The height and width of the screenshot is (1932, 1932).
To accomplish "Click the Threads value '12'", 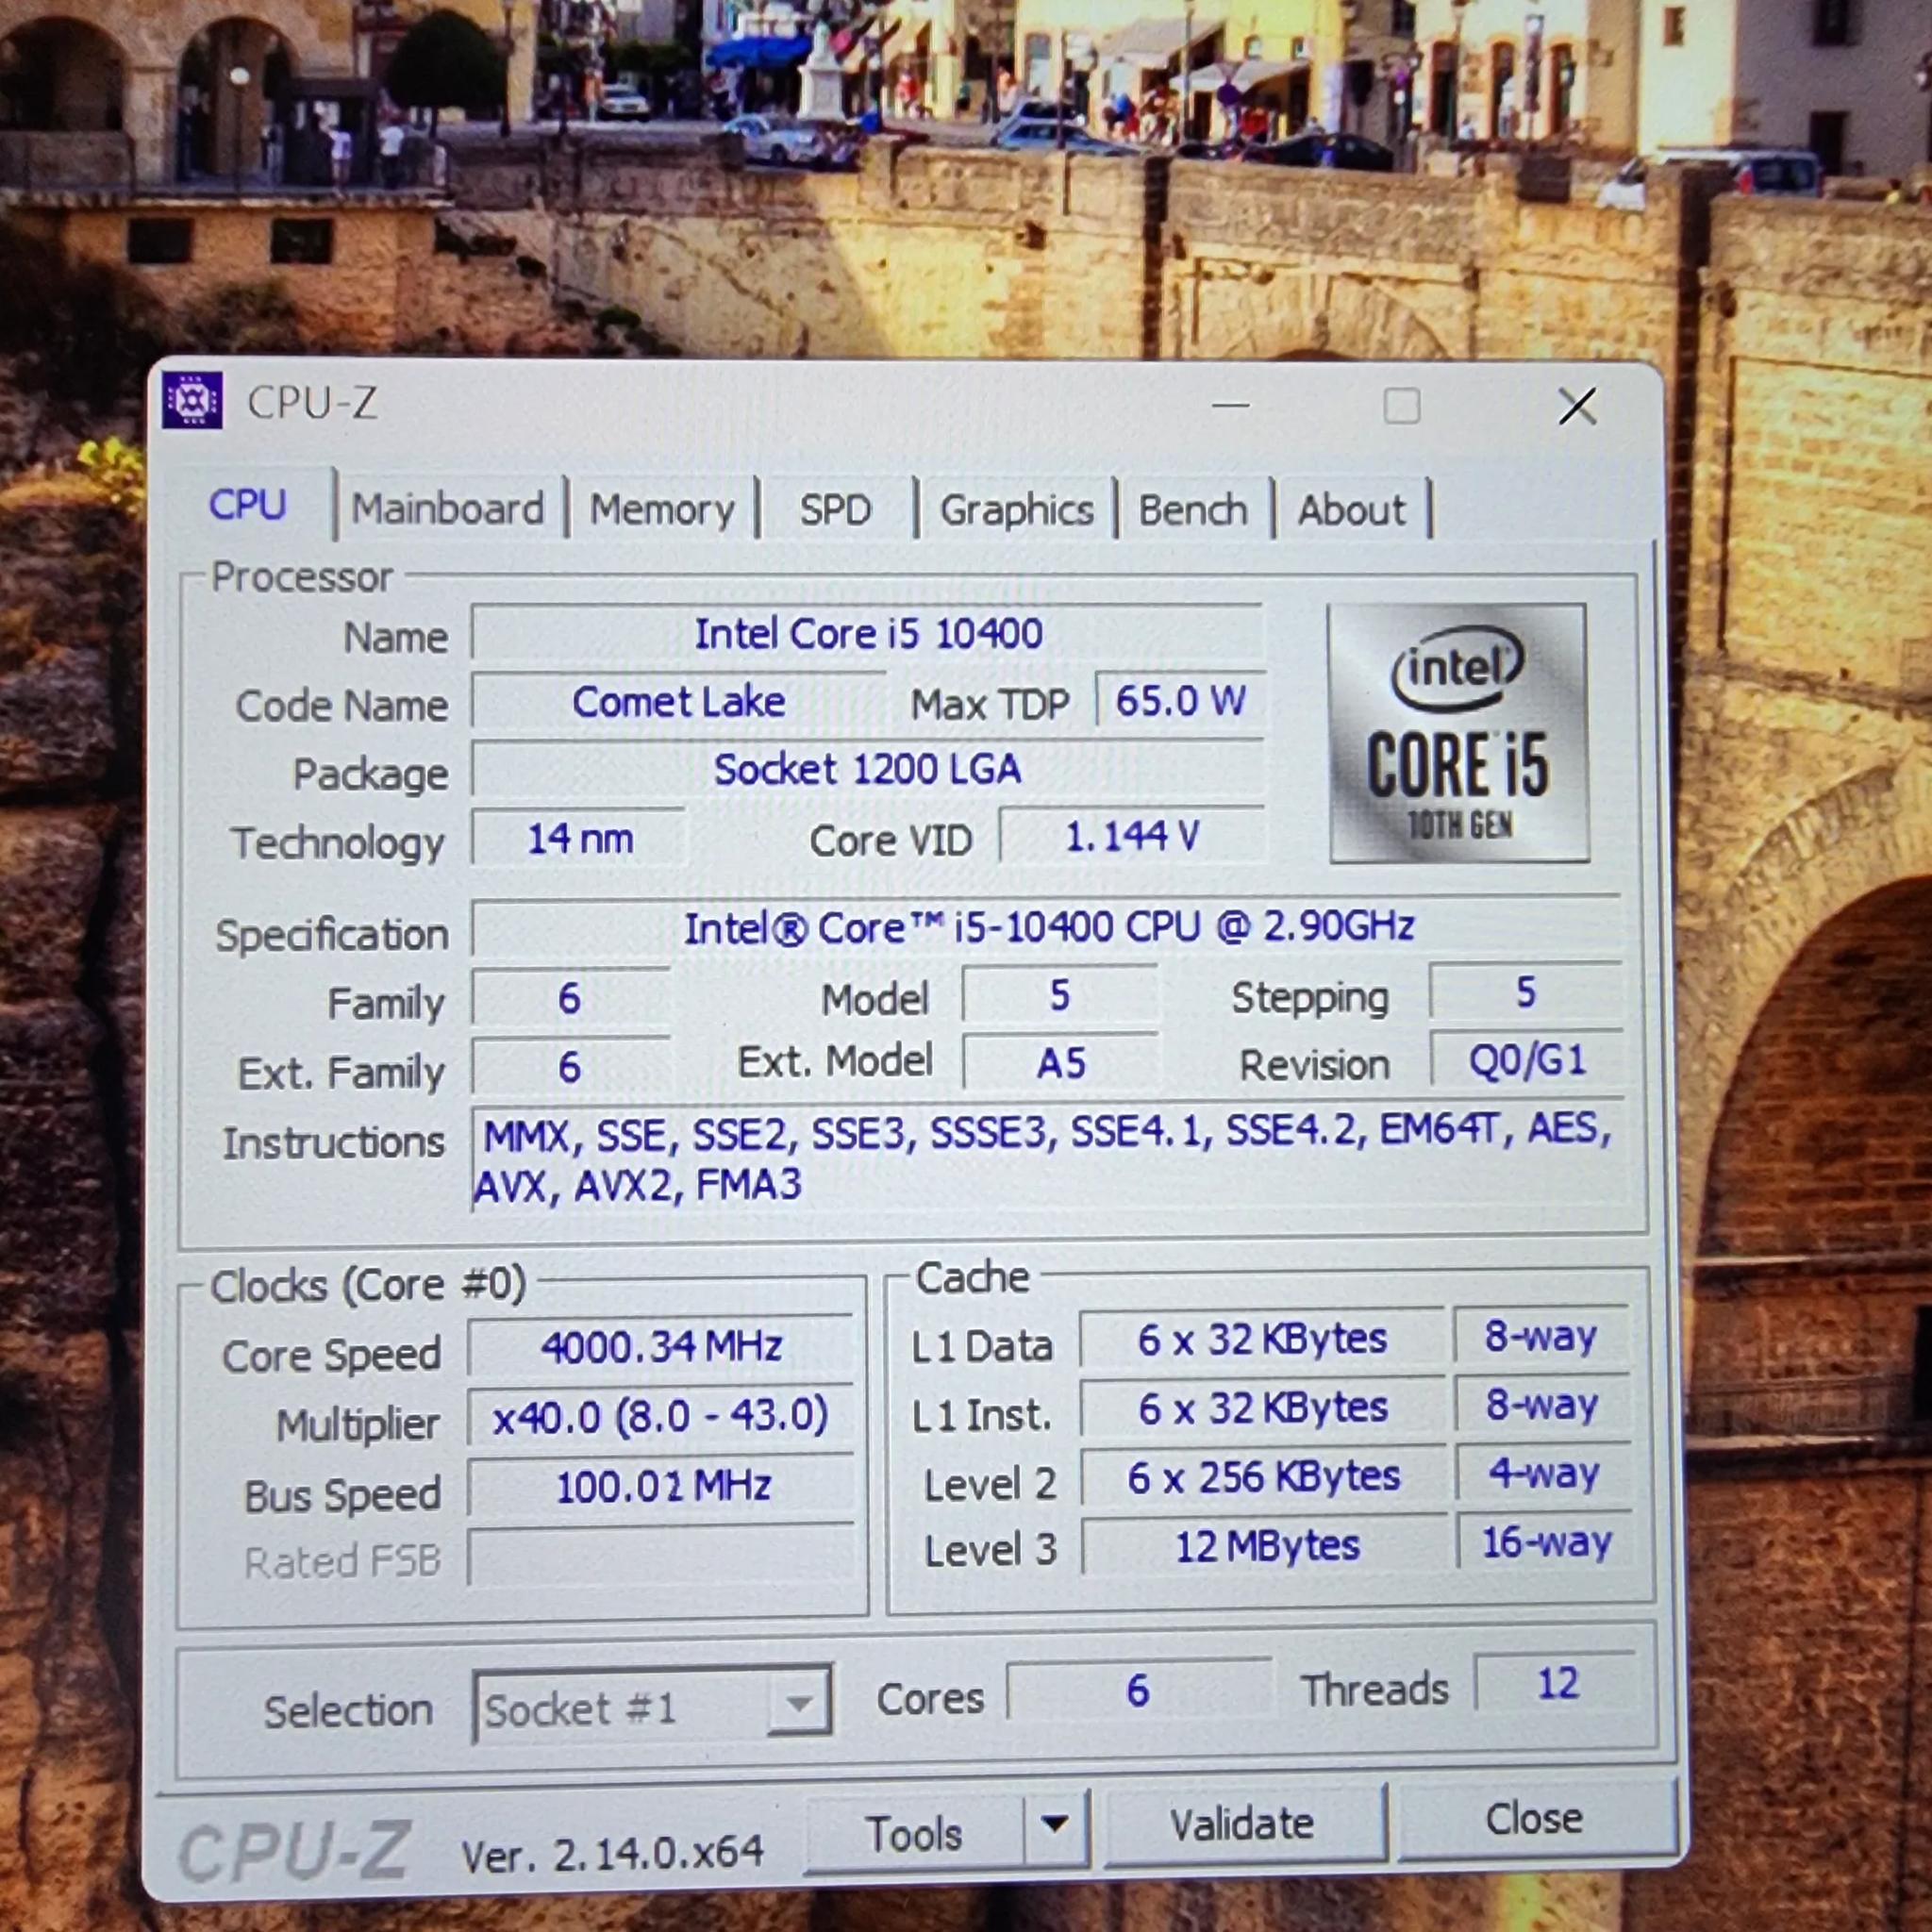I will click(1557, 1683).
